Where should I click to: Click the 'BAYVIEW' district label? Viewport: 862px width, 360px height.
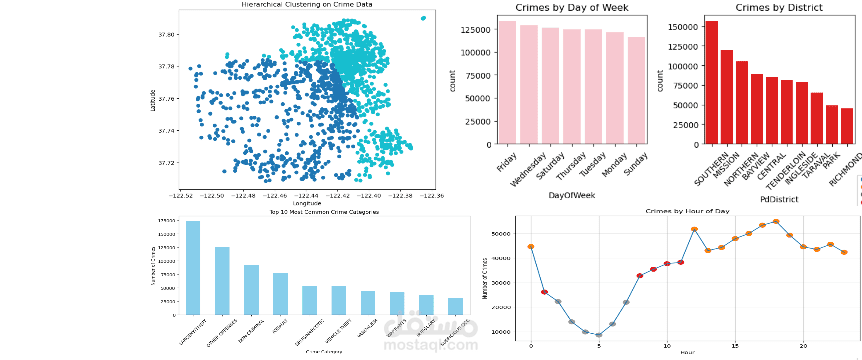pyautogui.click(x=757, y=165)
